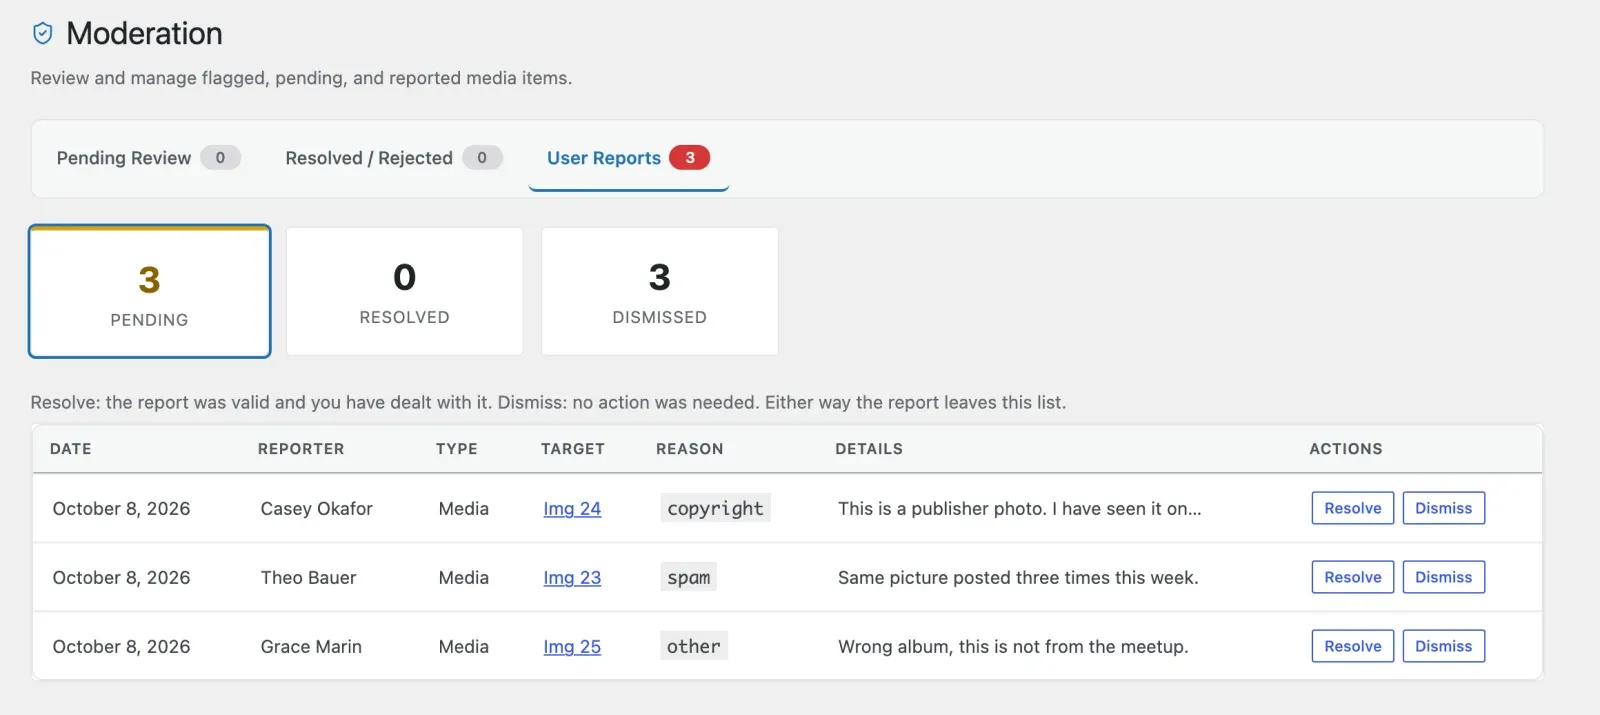Resolve Theo Bauer's spam report

tap(1352, 577)
